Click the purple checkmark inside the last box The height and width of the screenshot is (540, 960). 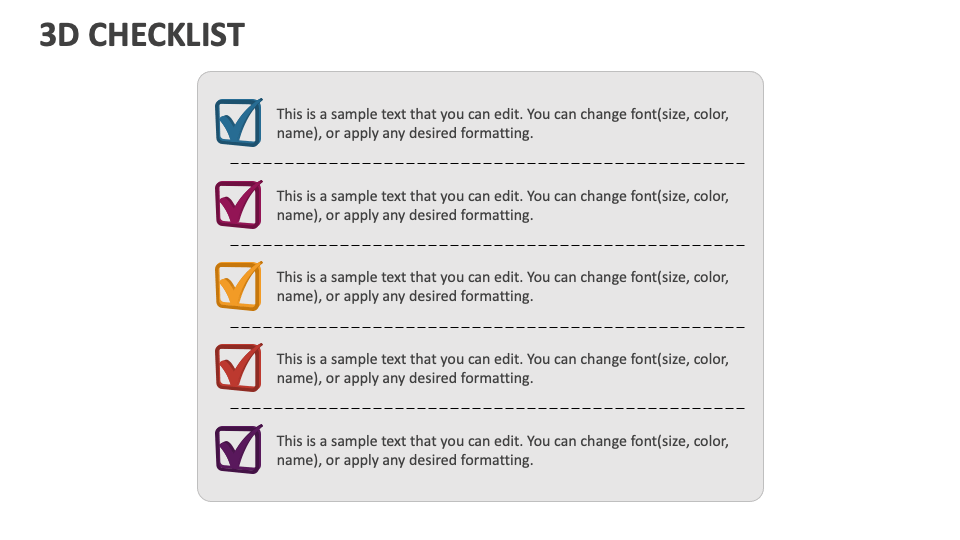pos(239,447)
